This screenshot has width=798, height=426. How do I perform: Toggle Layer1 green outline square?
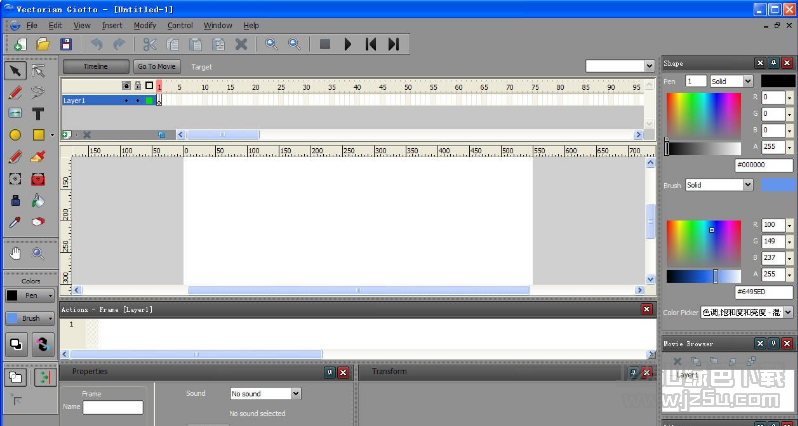point(149,101)
